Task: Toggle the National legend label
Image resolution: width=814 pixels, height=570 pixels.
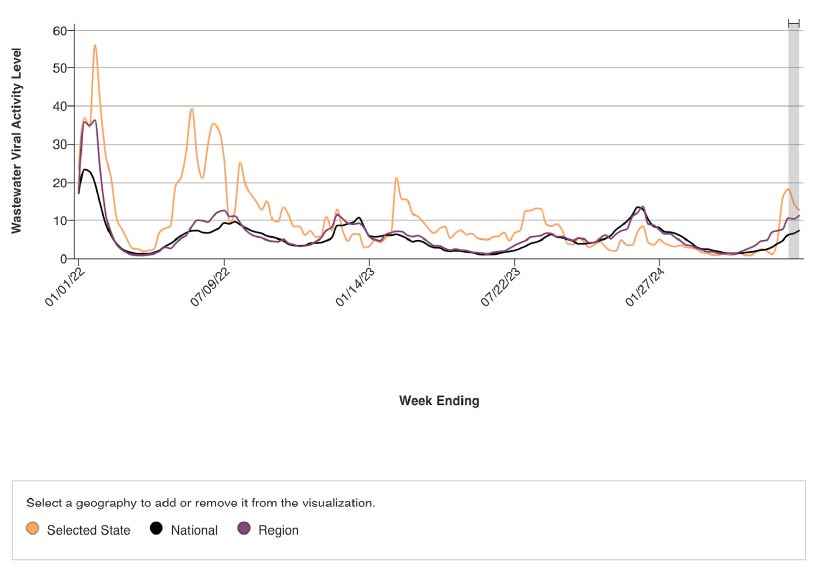Action: coord(194,530)
